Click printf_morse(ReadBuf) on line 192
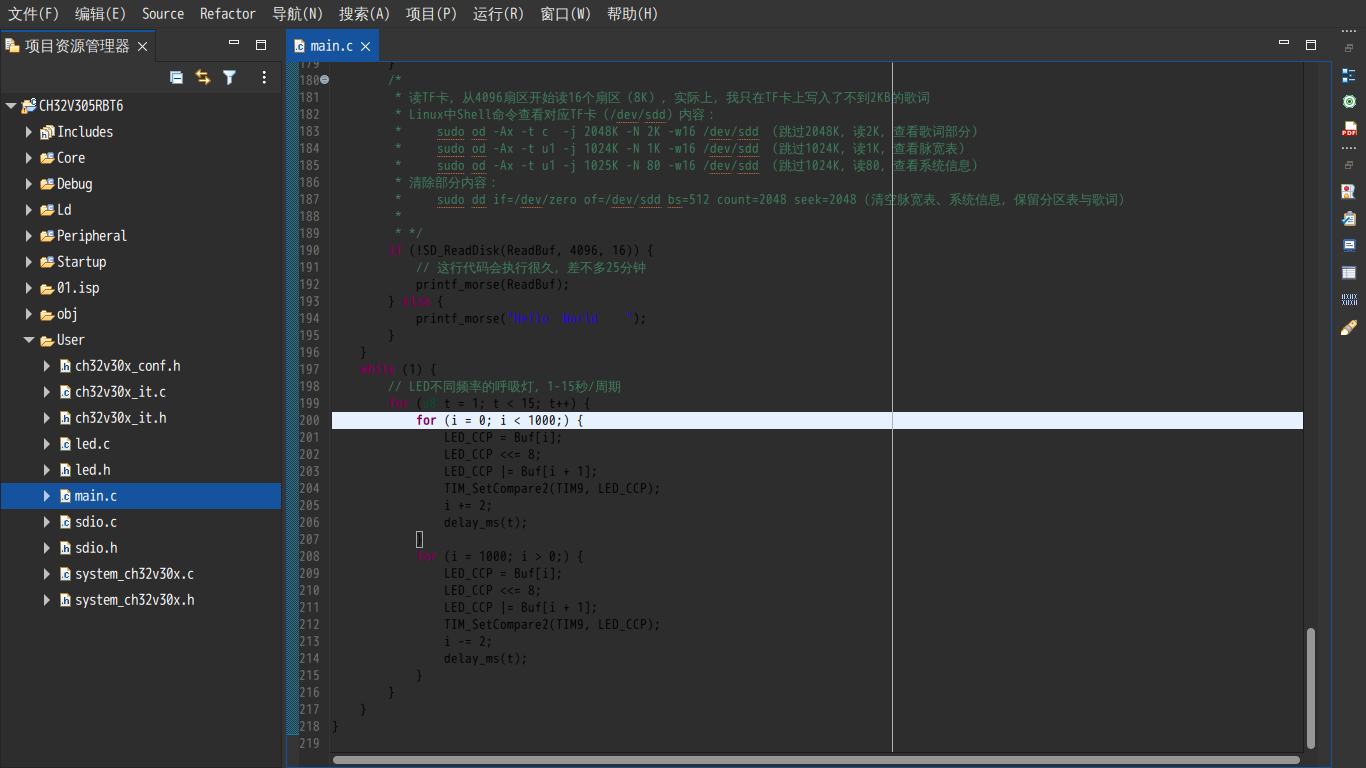The width and height of the screenshot is (1366, 768). (x=493, y=285)
